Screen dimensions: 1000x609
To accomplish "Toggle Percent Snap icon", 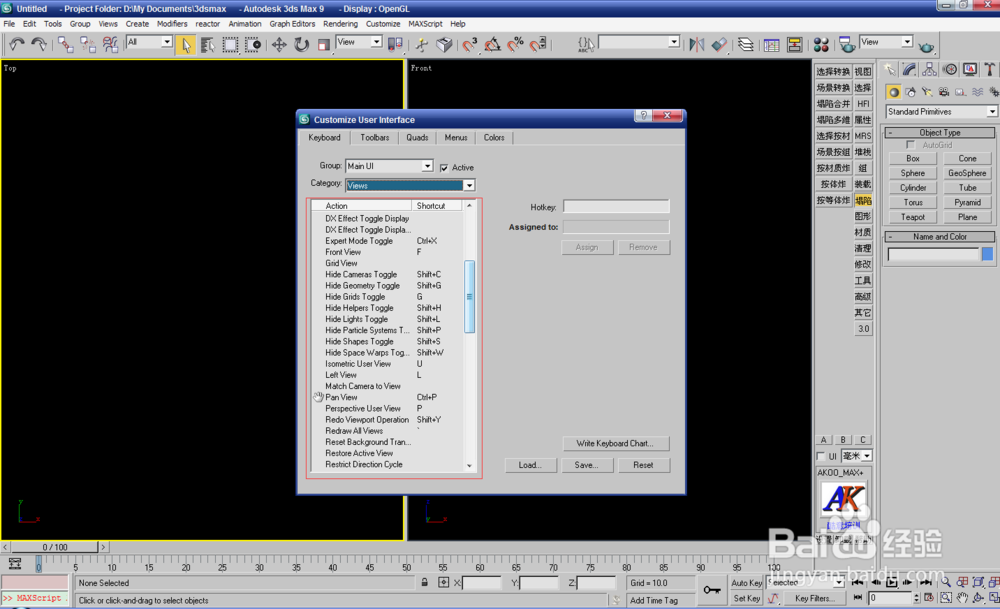I will click(515, 44).
